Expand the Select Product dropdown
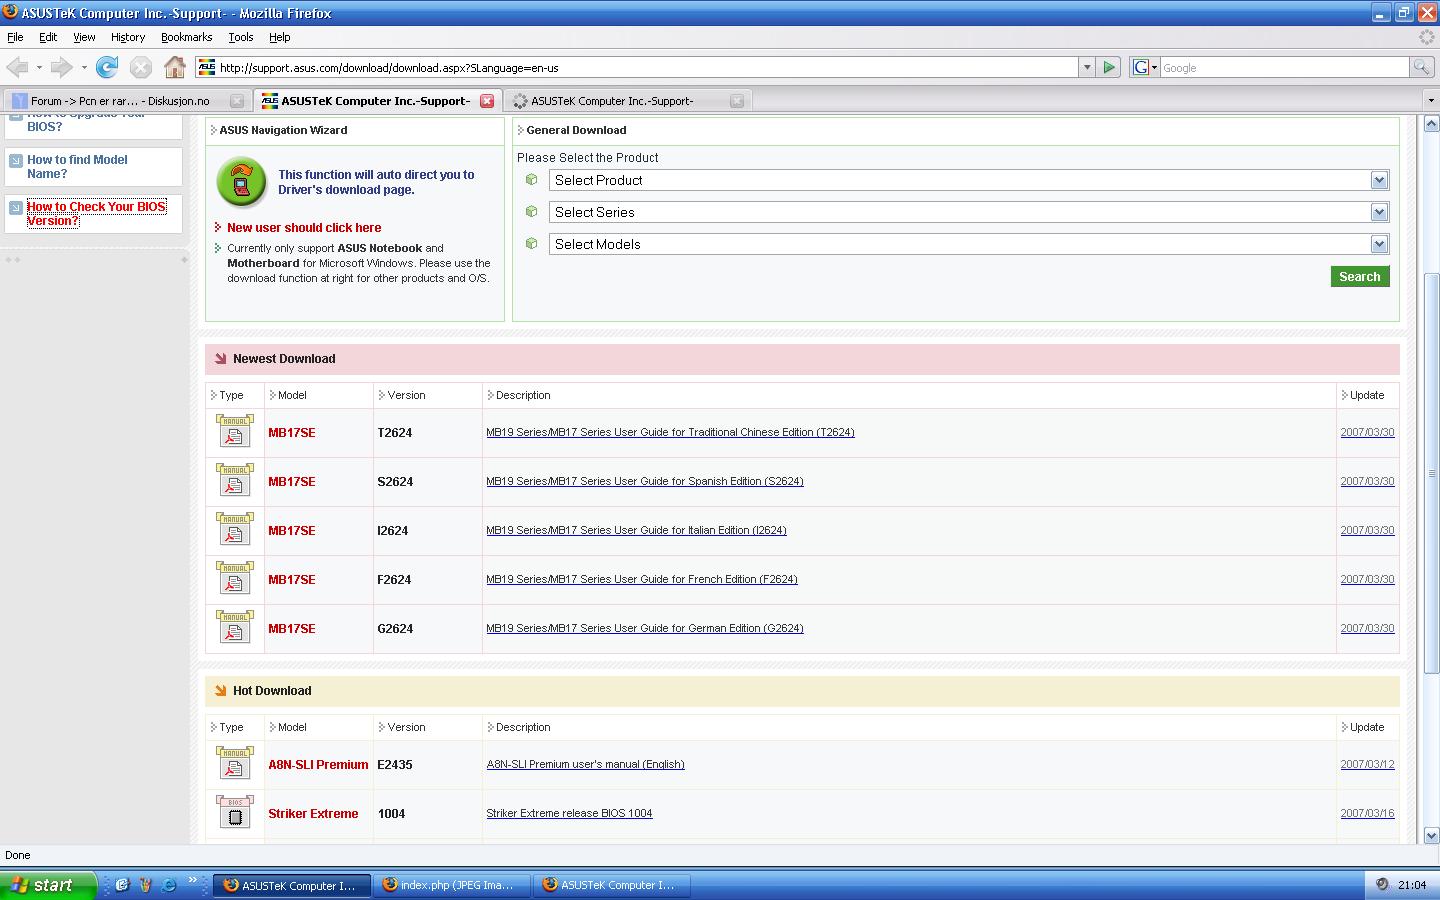Viewport: 1440px width, 900px height. pyautogui.click(x=1380, y=180)
